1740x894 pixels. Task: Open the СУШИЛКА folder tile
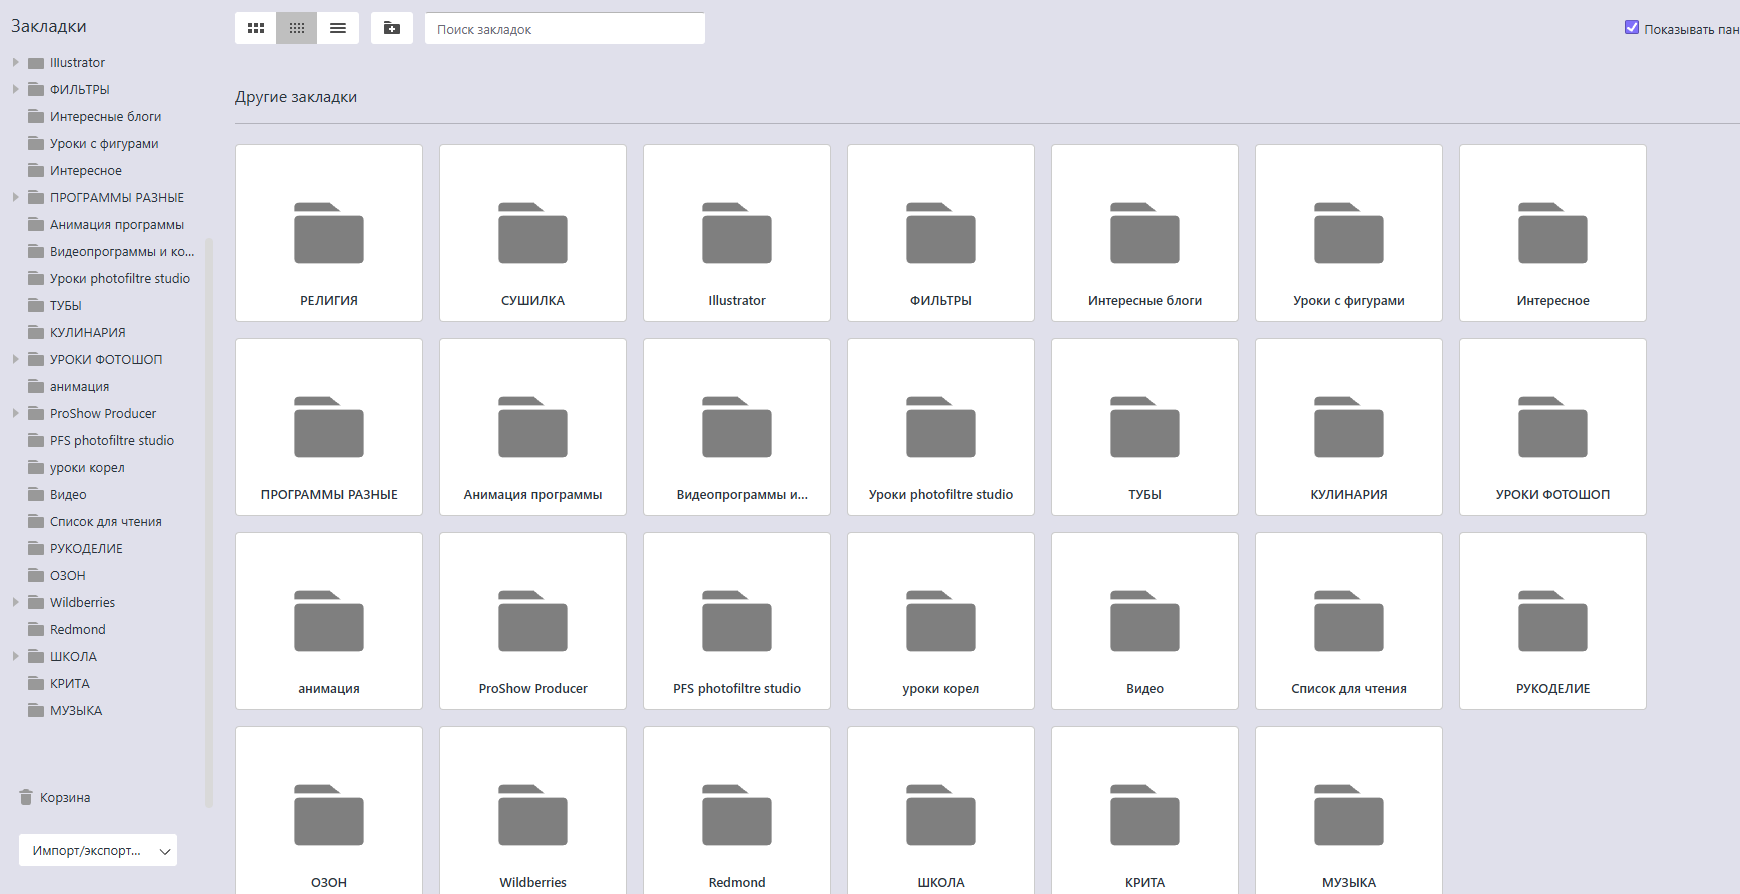click(533, 233)
